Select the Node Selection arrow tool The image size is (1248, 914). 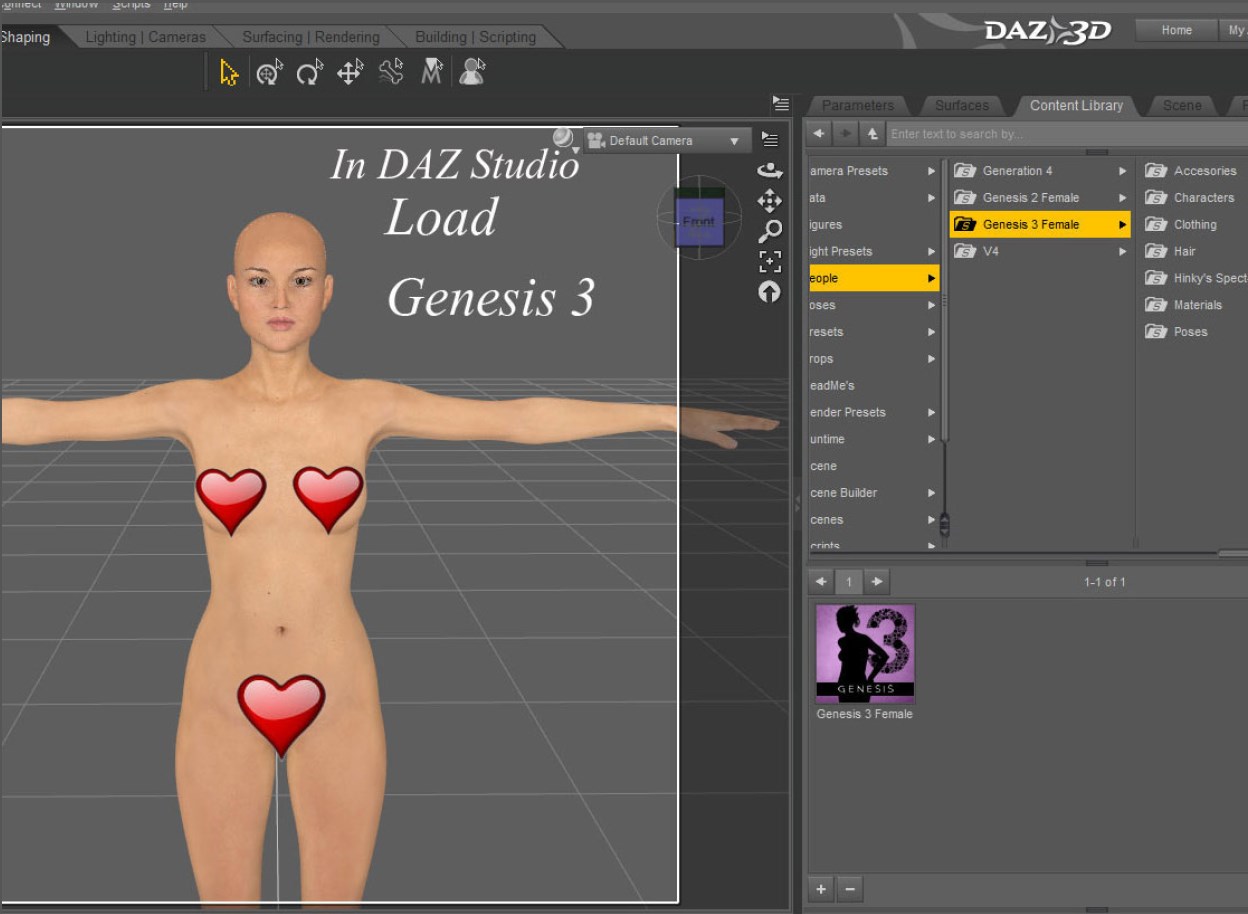[x=229, y=73]
